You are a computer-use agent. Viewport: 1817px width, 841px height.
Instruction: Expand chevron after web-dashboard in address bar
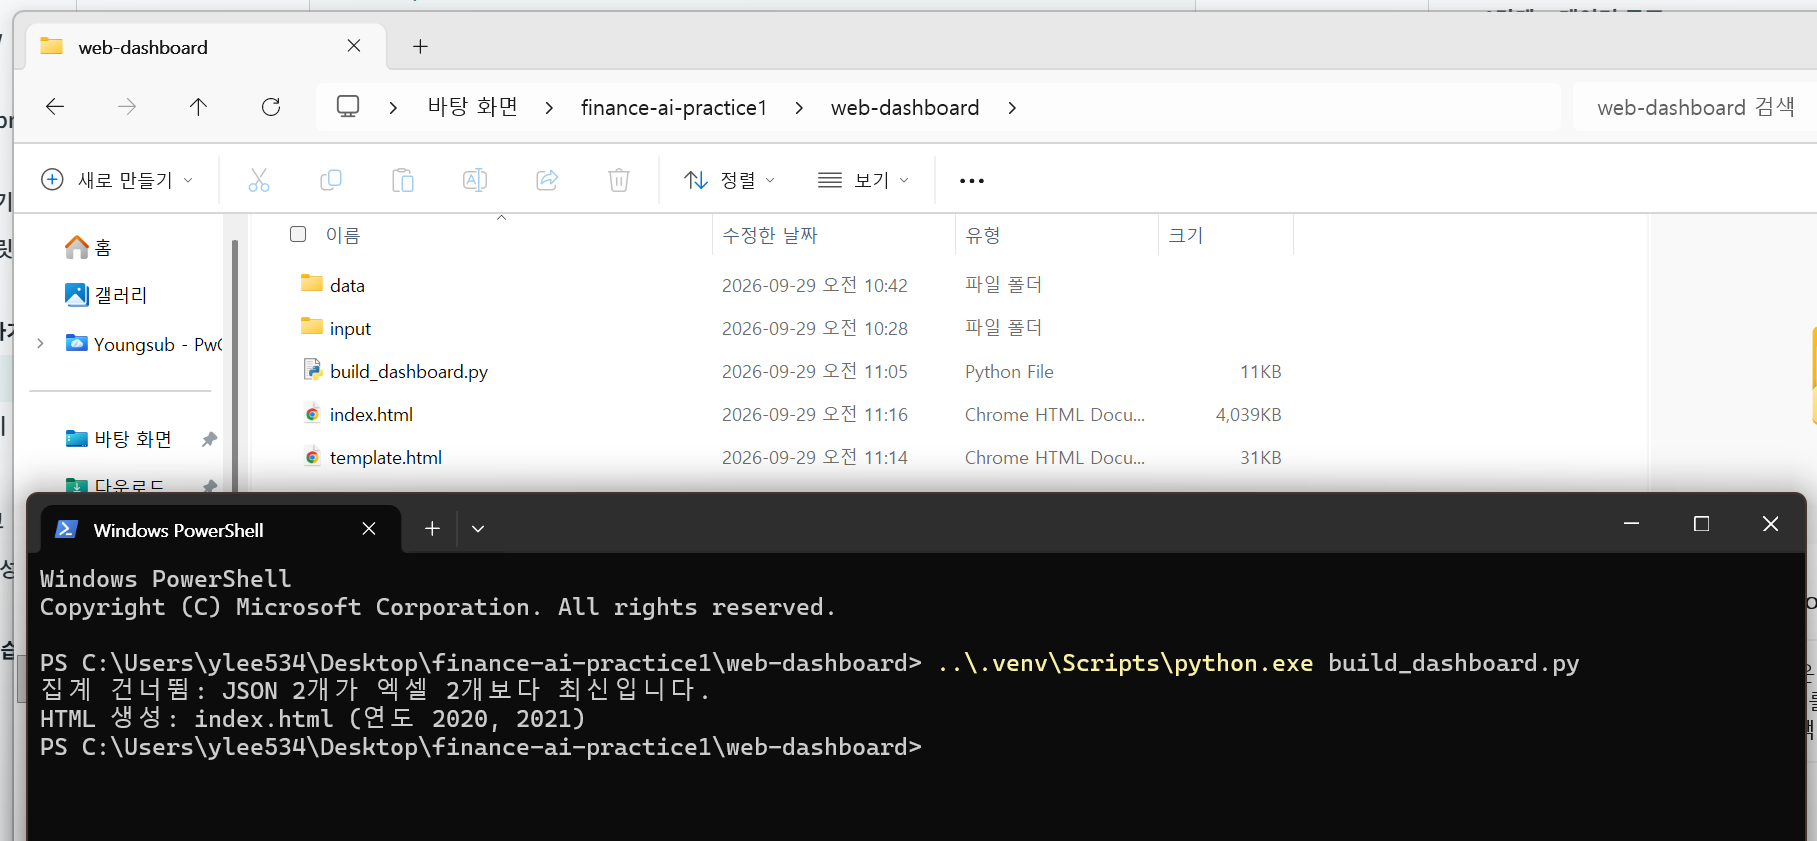(1012, 107)
